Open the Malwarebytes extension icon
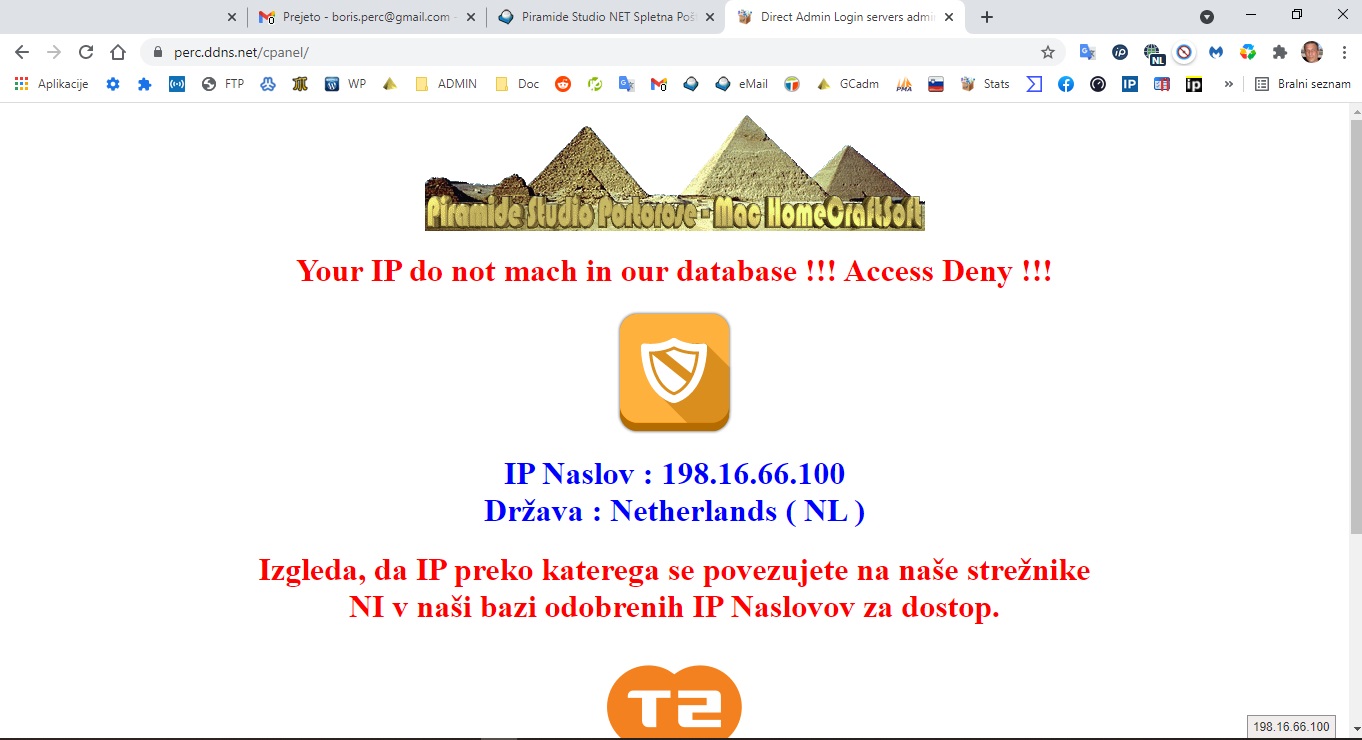The image size is (1362, 740). point(1216,52)
